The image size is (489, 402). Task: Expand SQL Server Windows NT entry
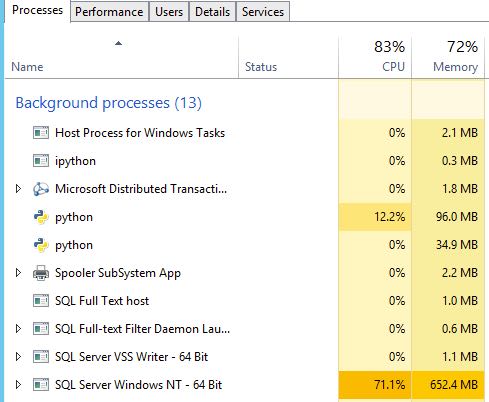point(18,385)
